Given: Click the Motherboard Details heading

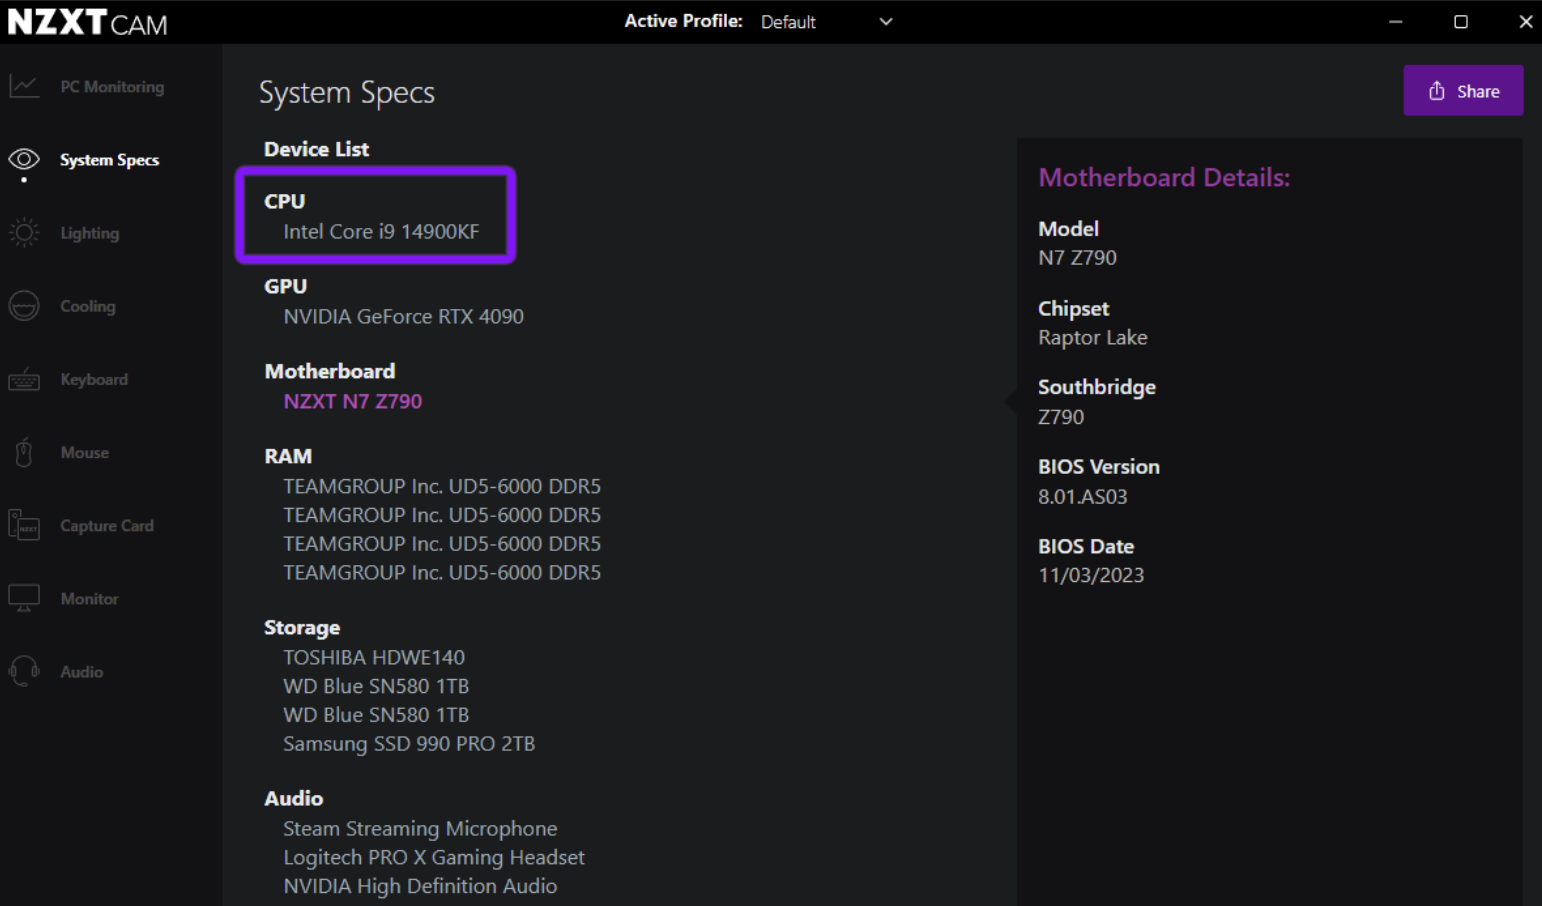Looking at the screenshot, I should click(1164, 178).
